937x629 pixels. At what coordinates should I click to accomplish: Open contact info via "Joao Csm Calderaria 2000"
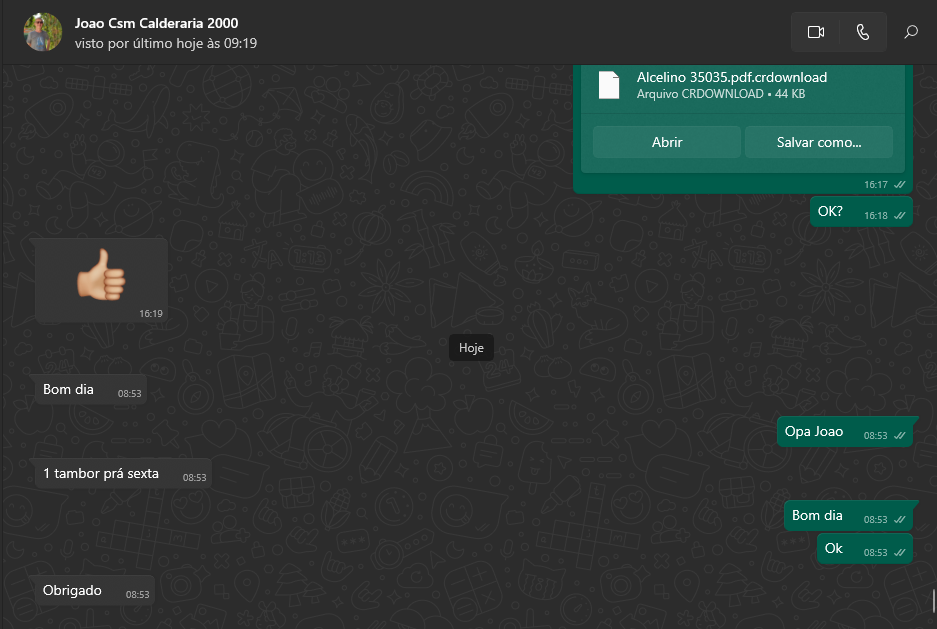(157, 23)
